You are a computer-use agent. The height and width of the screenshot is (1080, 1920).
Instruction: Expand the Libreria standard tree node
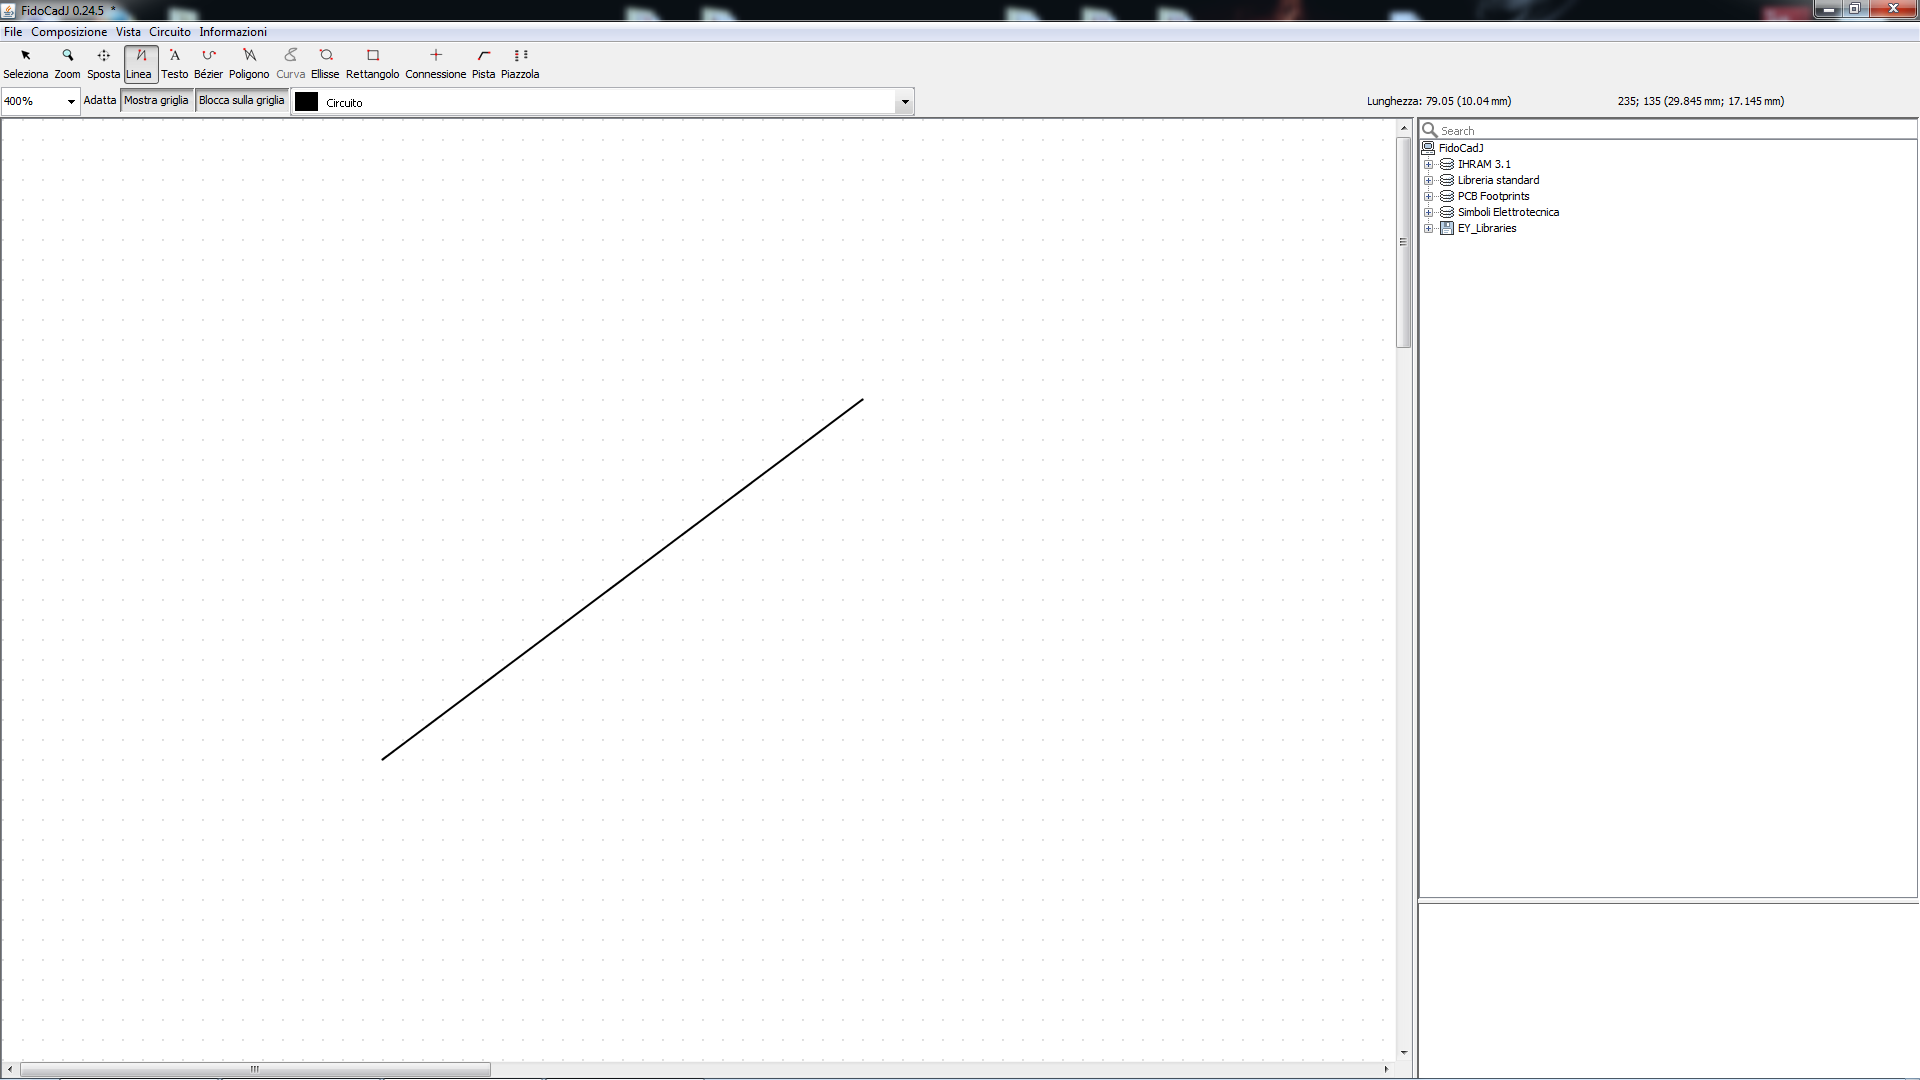(1429, 181)
